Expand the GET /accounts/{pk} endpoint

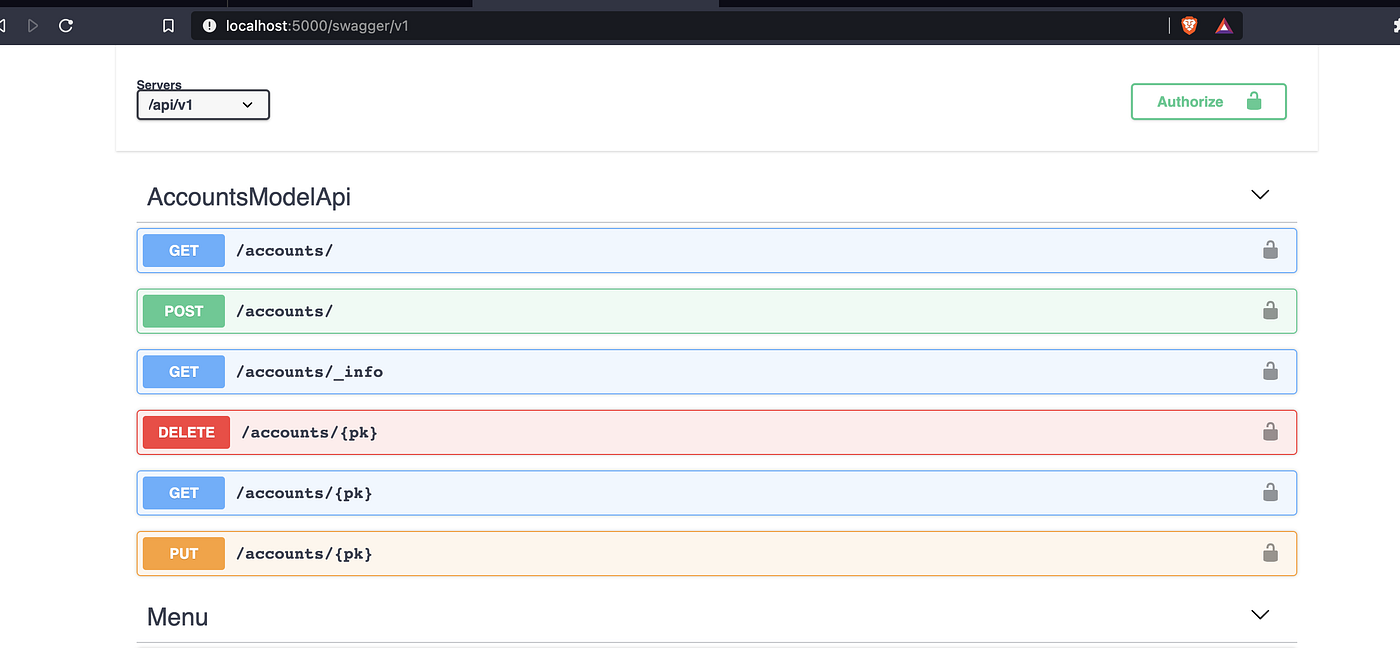tap(717, 492)
